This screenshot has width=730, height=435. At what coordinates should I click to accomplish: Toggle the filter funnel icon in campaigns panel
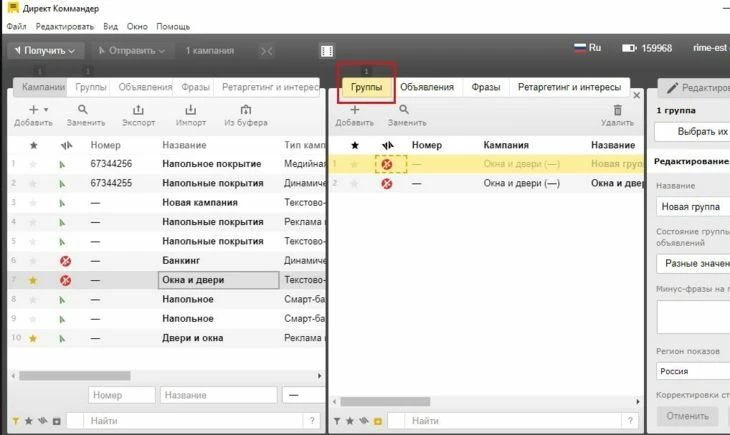pyautogui.click(x=15, y=421)
